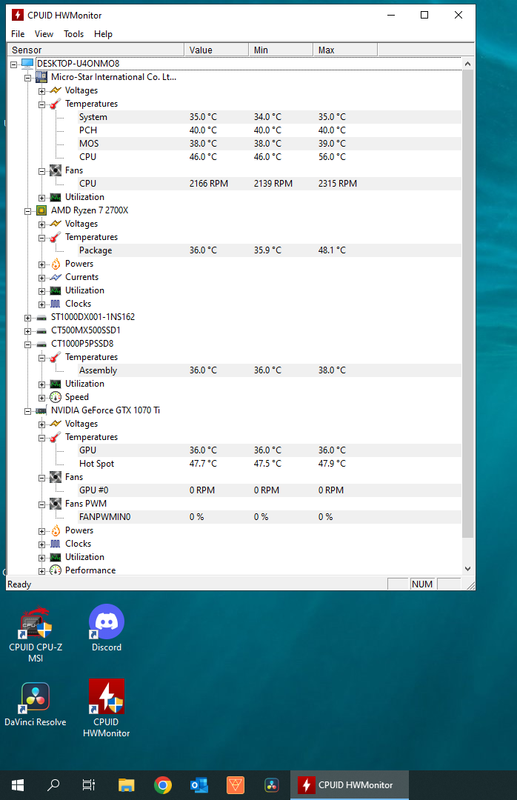Click the Min column header
This screenshot has width=517, height=800.
pyautogui.click(x=281, y=50)
